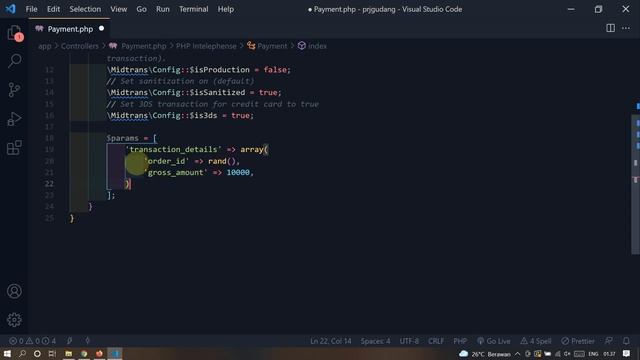Open the Extensions view
Screen dimensions: 640x360
pyautogui.click(x=14, y=147)
